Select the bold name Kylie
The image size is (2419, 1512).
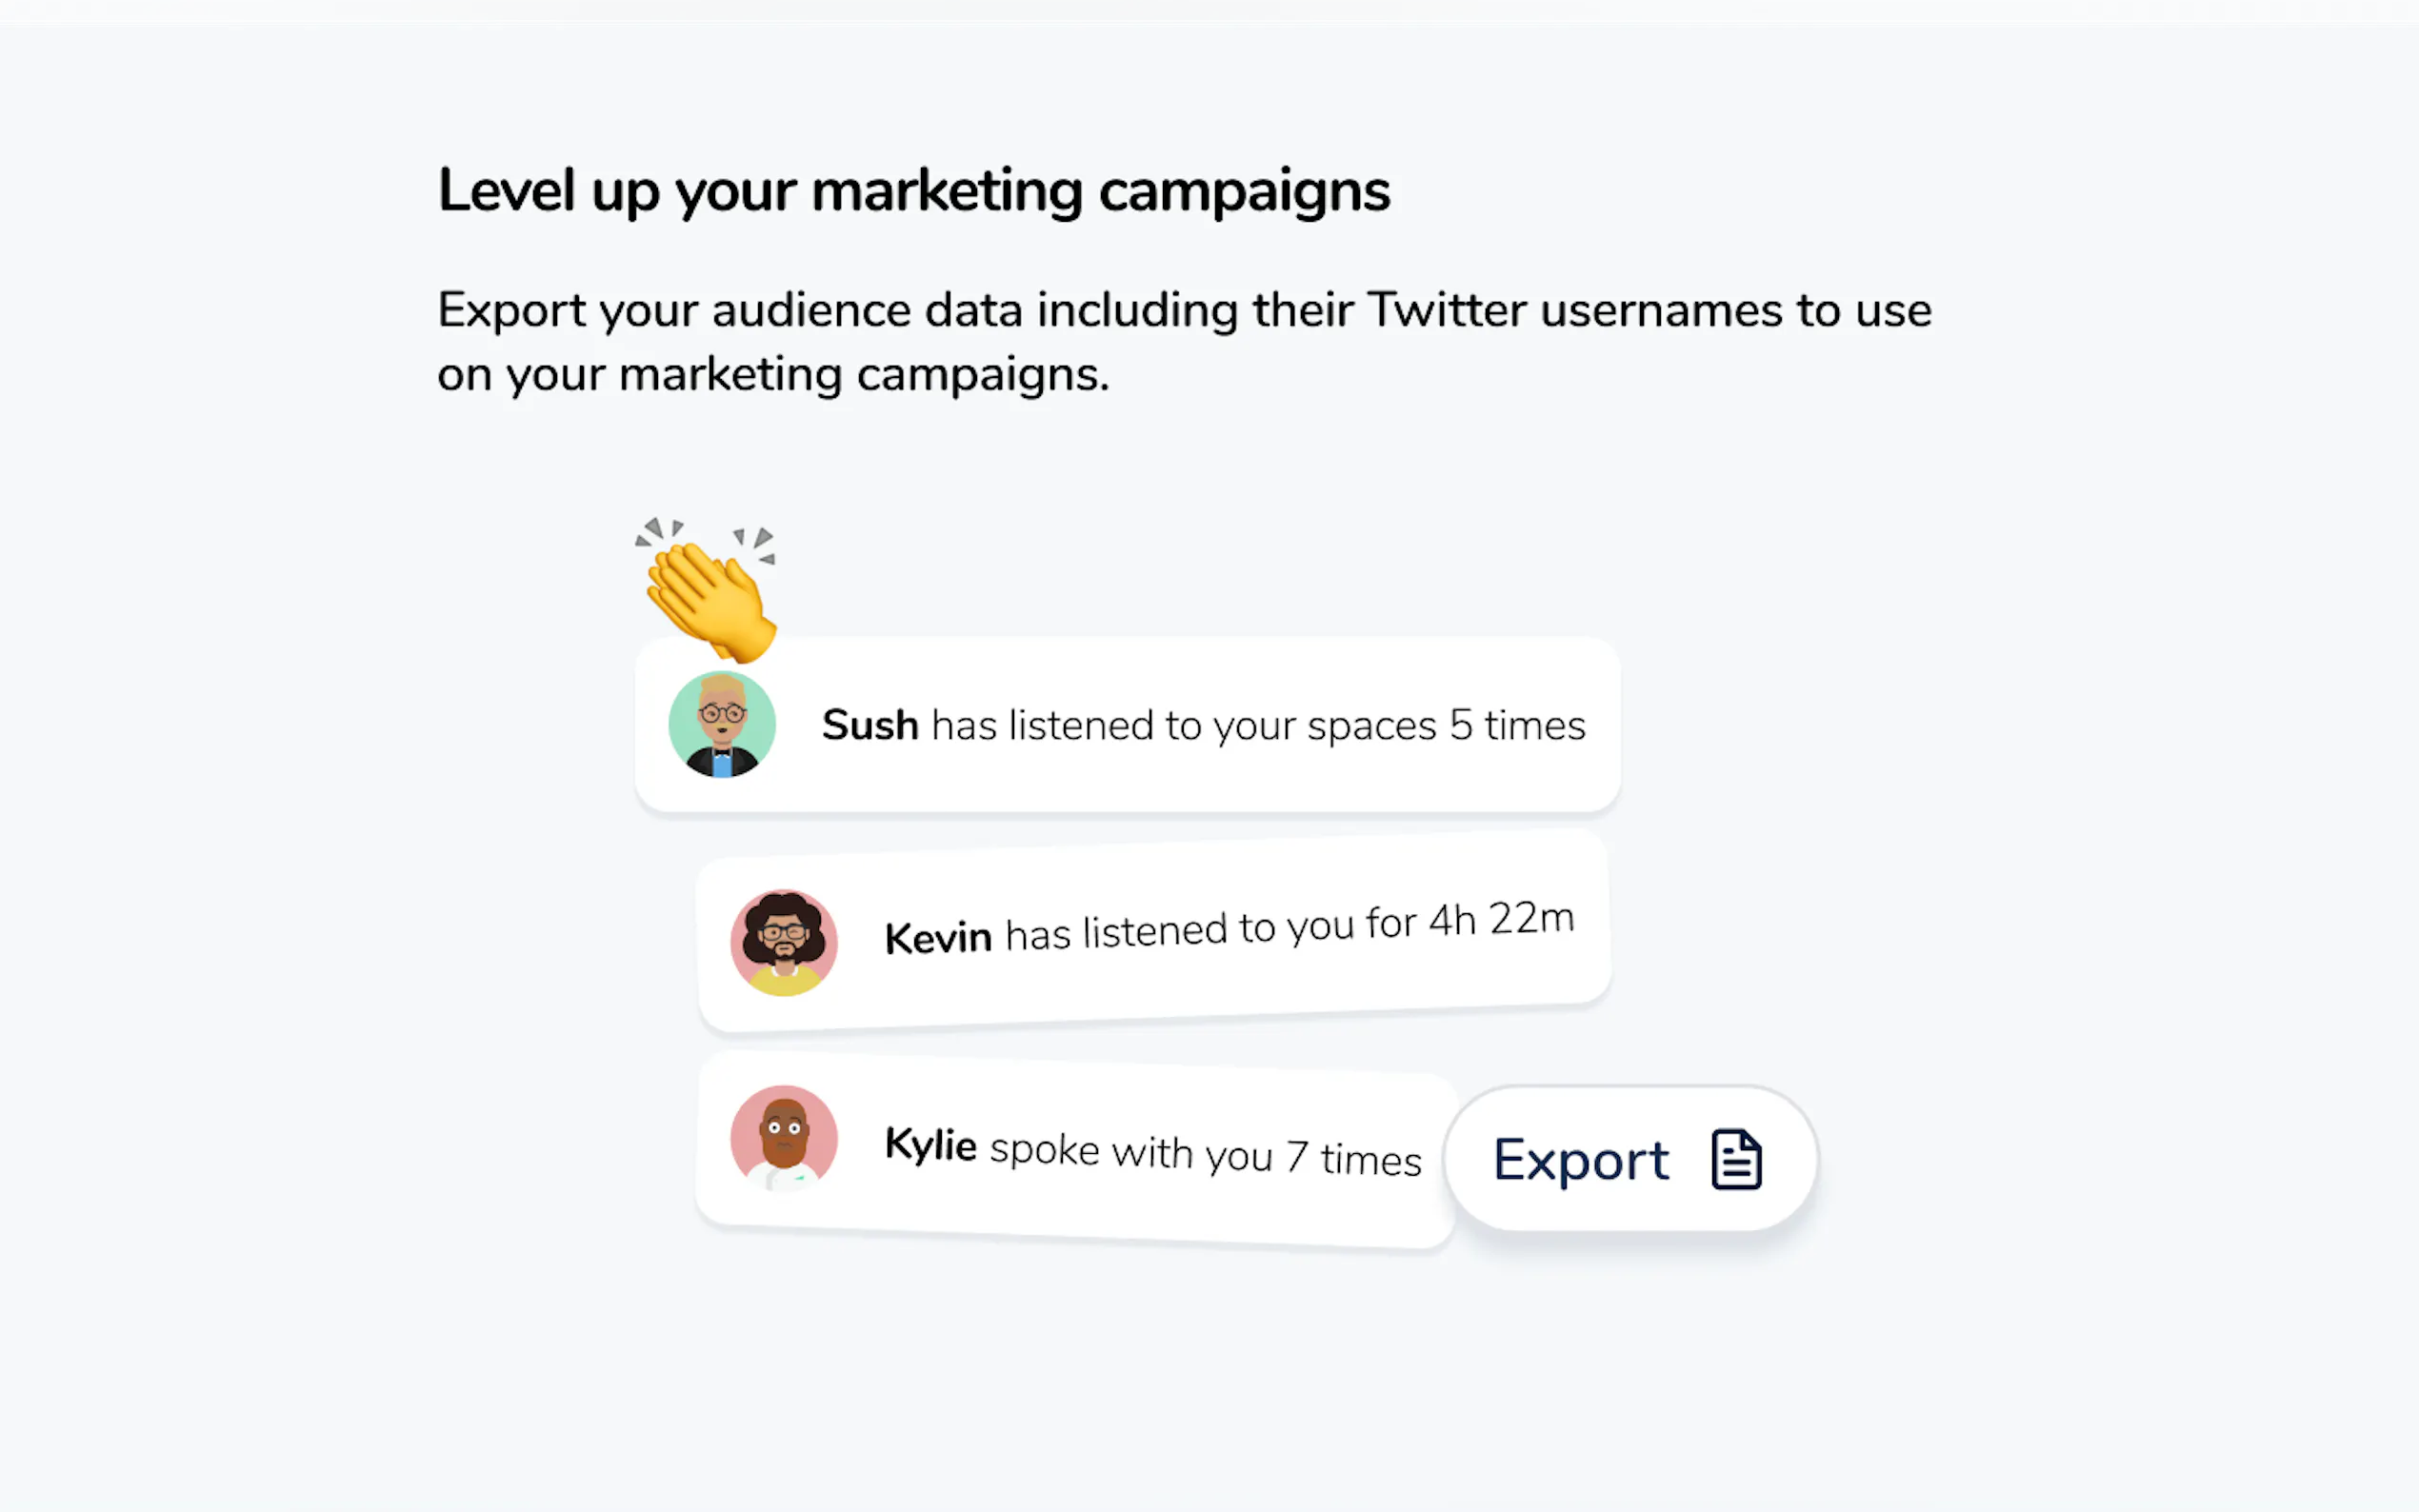coord(930,1144)
